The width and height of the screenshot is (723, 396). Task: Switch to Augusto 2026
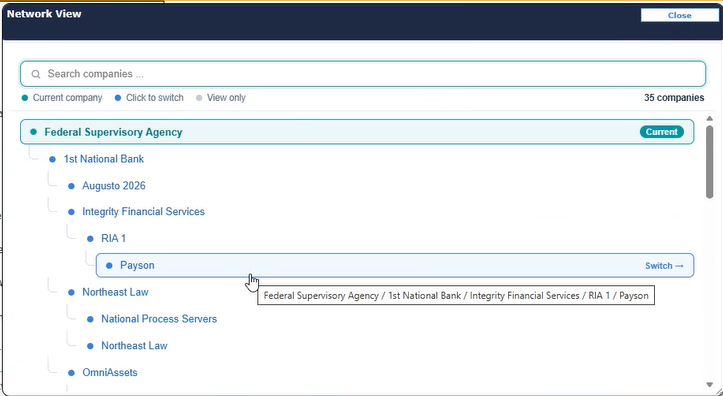(114, 186)
